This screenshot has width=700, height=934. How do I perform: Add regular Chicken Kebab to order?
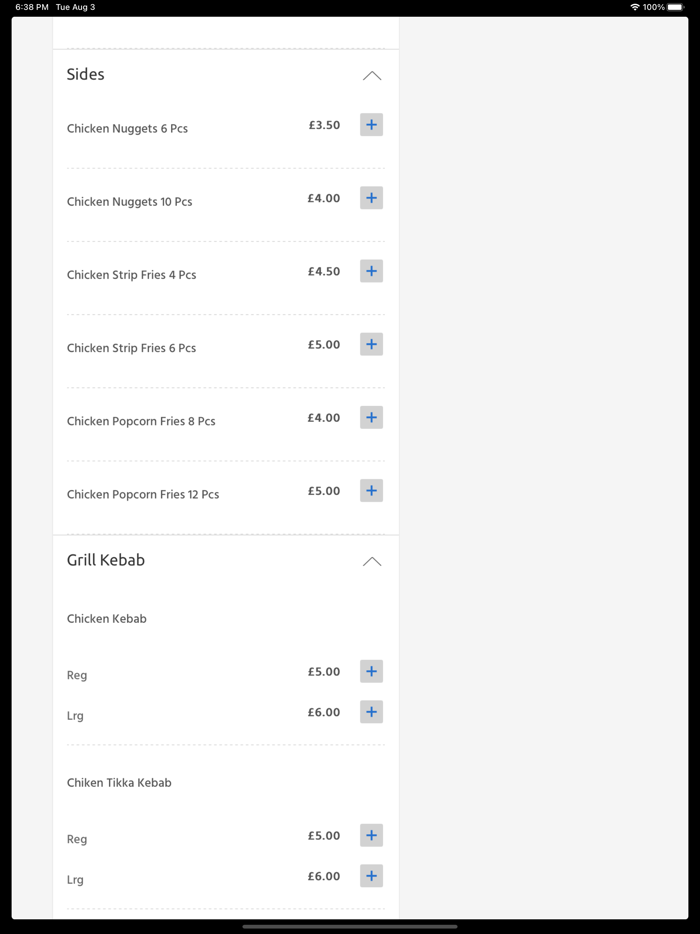click(x=371, y=672)
